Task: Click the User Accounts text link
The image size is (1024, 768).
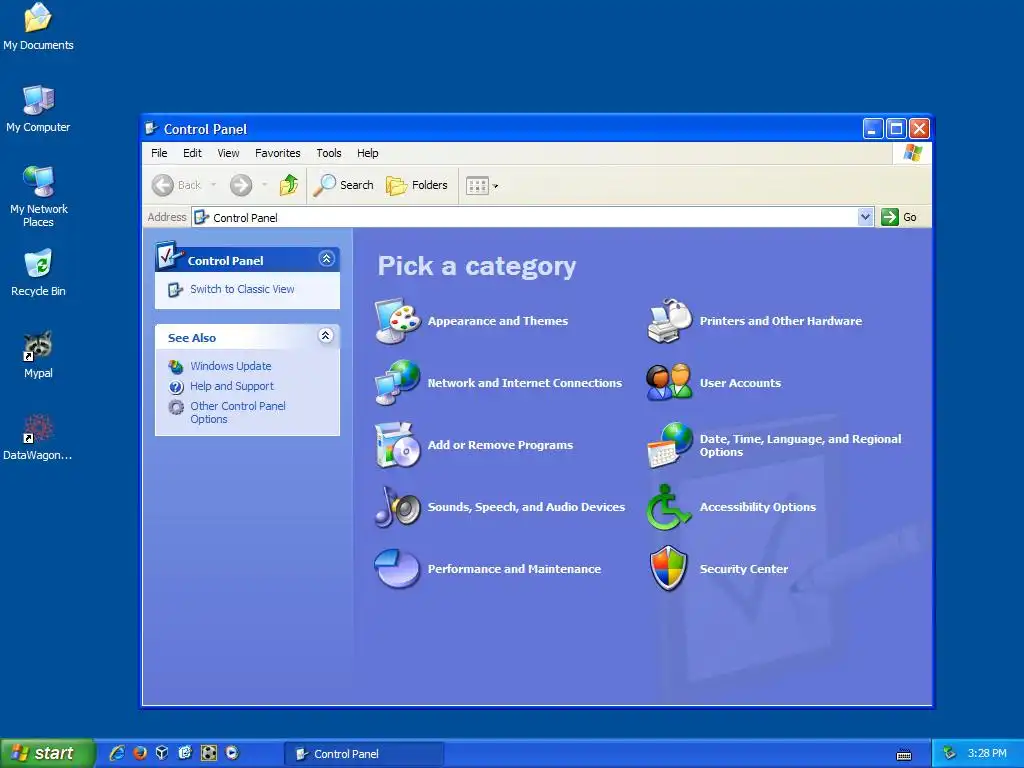Action: [740, 383]
